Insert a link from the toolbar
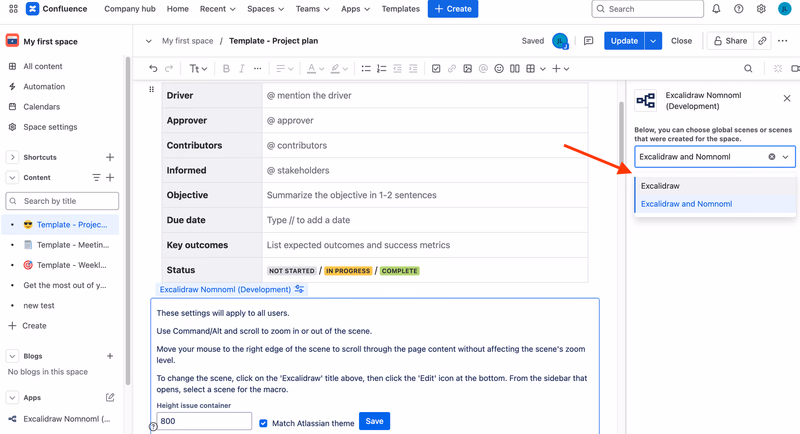The image size is (800, 434). pos(452,68)
